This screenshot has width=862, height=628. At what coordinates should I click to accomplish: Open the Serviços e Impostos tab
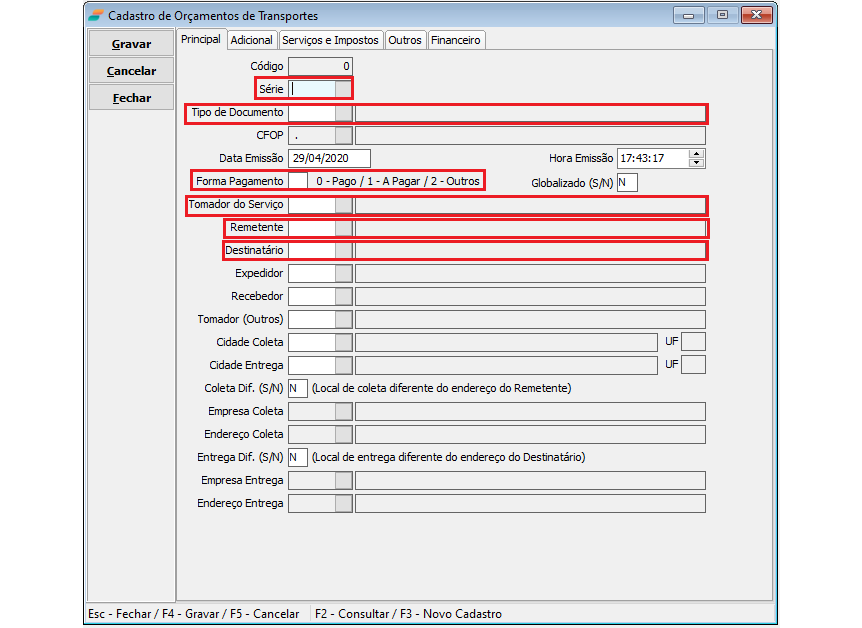coord(330,40)
